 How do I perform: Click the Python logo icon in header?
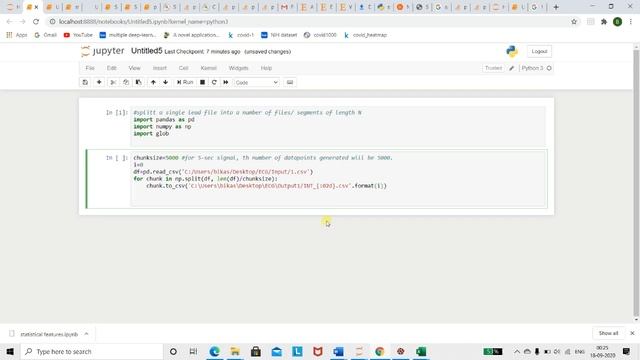512,51
